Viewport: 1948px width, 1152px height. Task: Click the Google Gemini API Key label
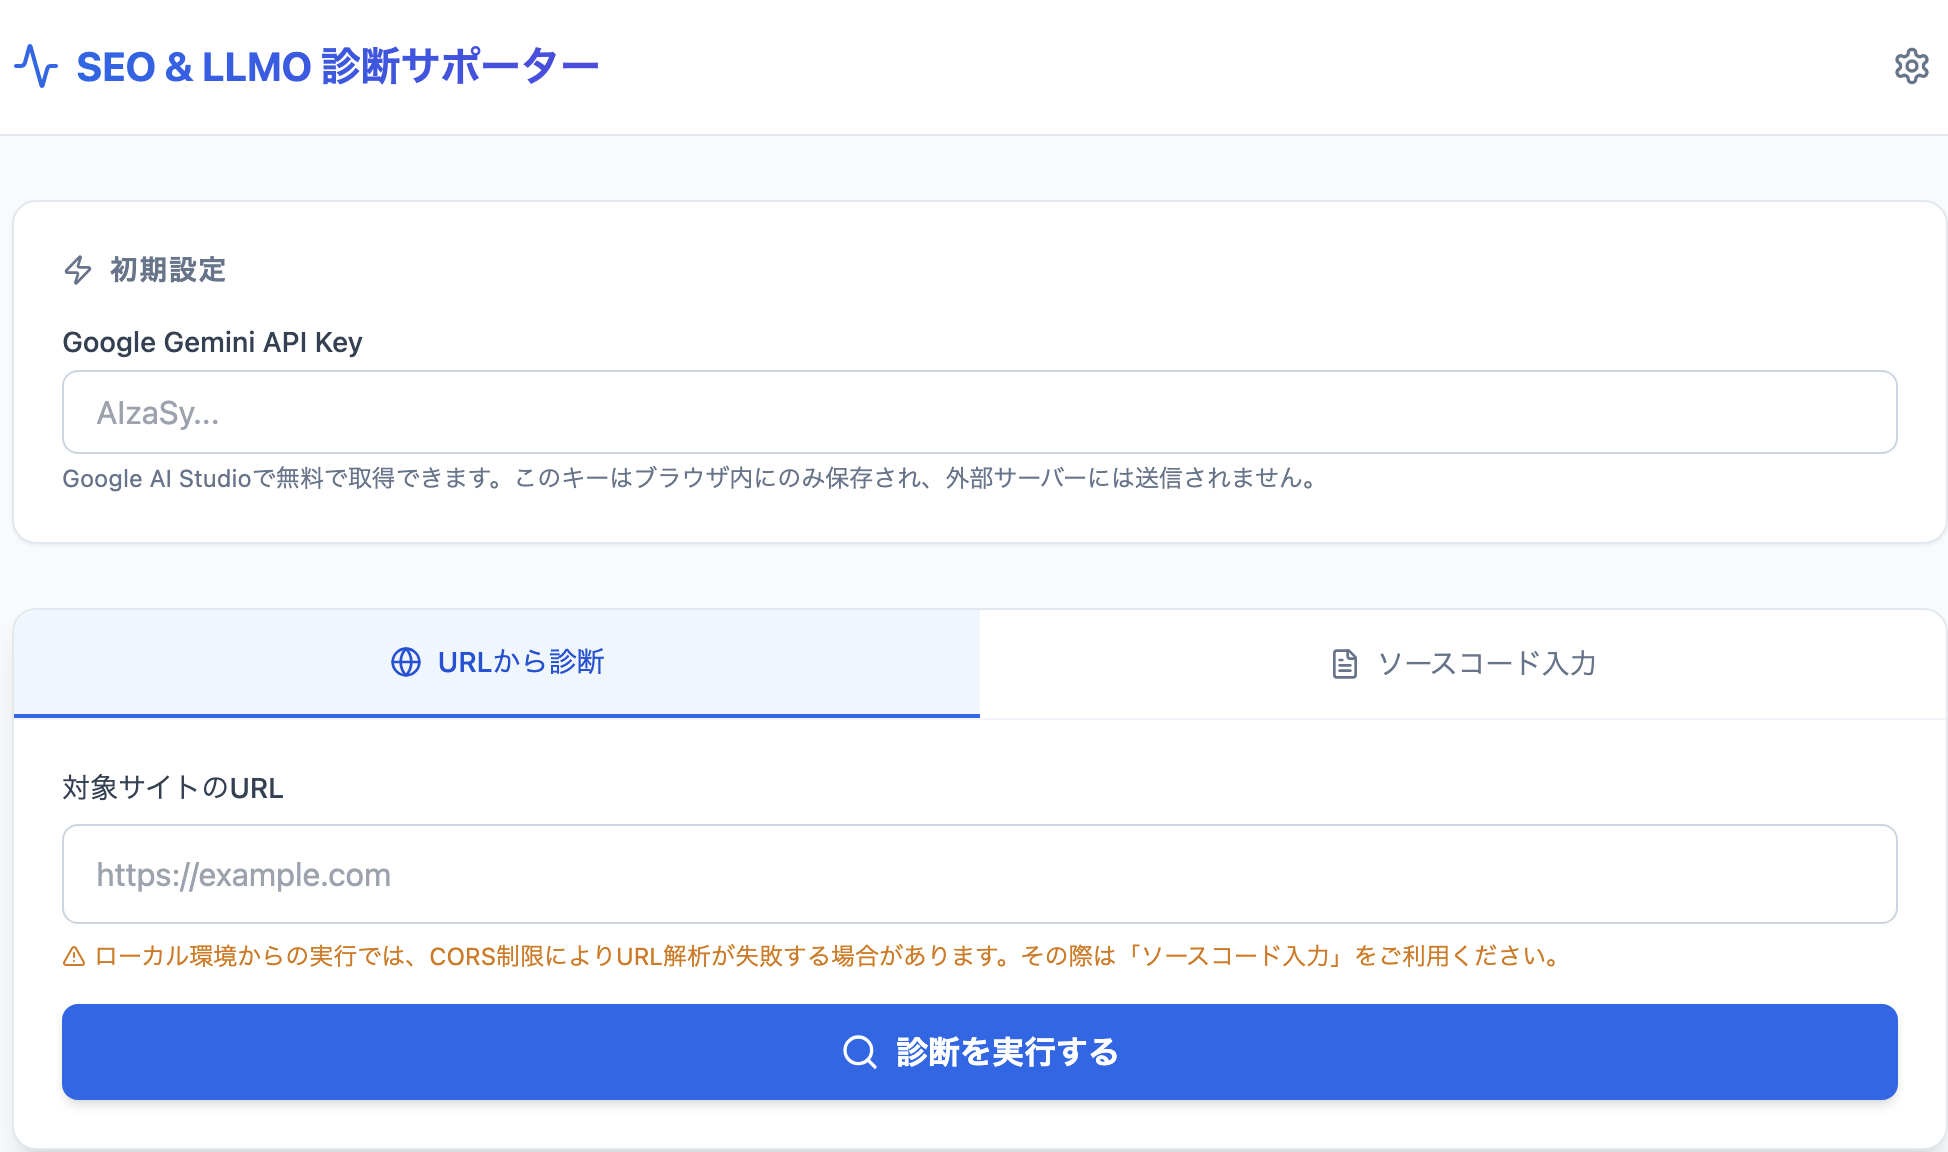pyautogui.click(x=213, y=342)
